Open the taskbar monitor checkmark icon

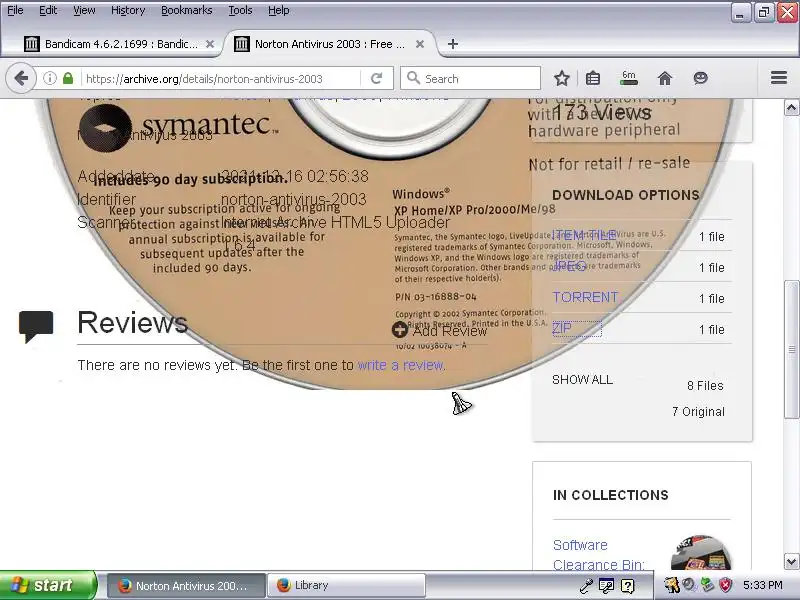[607, 586]
